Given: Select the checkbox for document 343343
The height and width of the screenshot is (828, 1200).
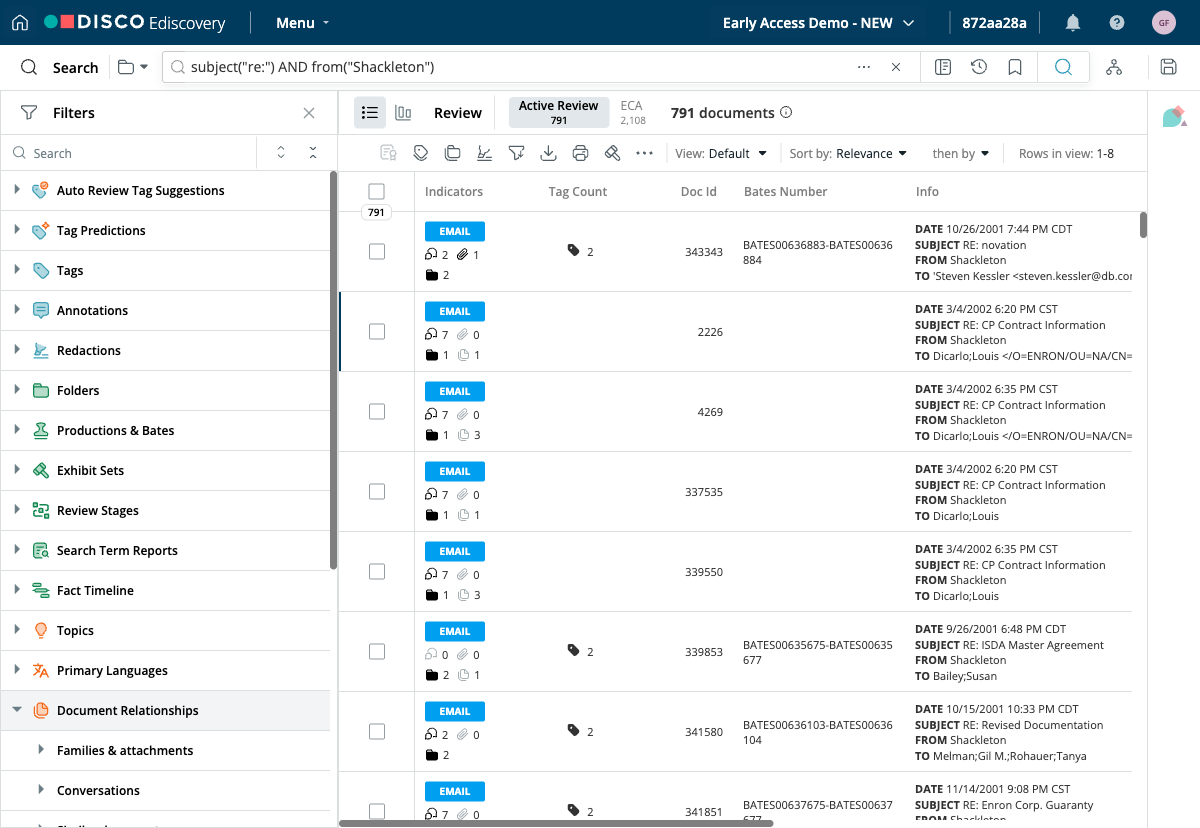Looking at the screenshot, I should [x=376, y=251].
